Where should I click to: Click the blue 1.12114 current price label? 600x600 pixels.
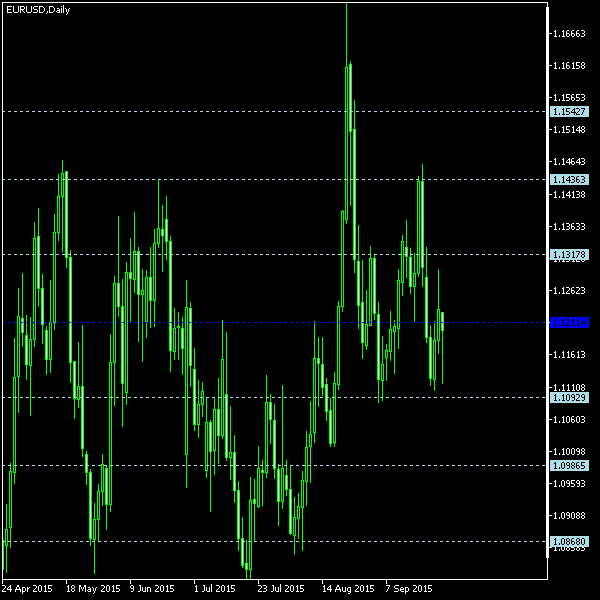(x=569, y=323)
